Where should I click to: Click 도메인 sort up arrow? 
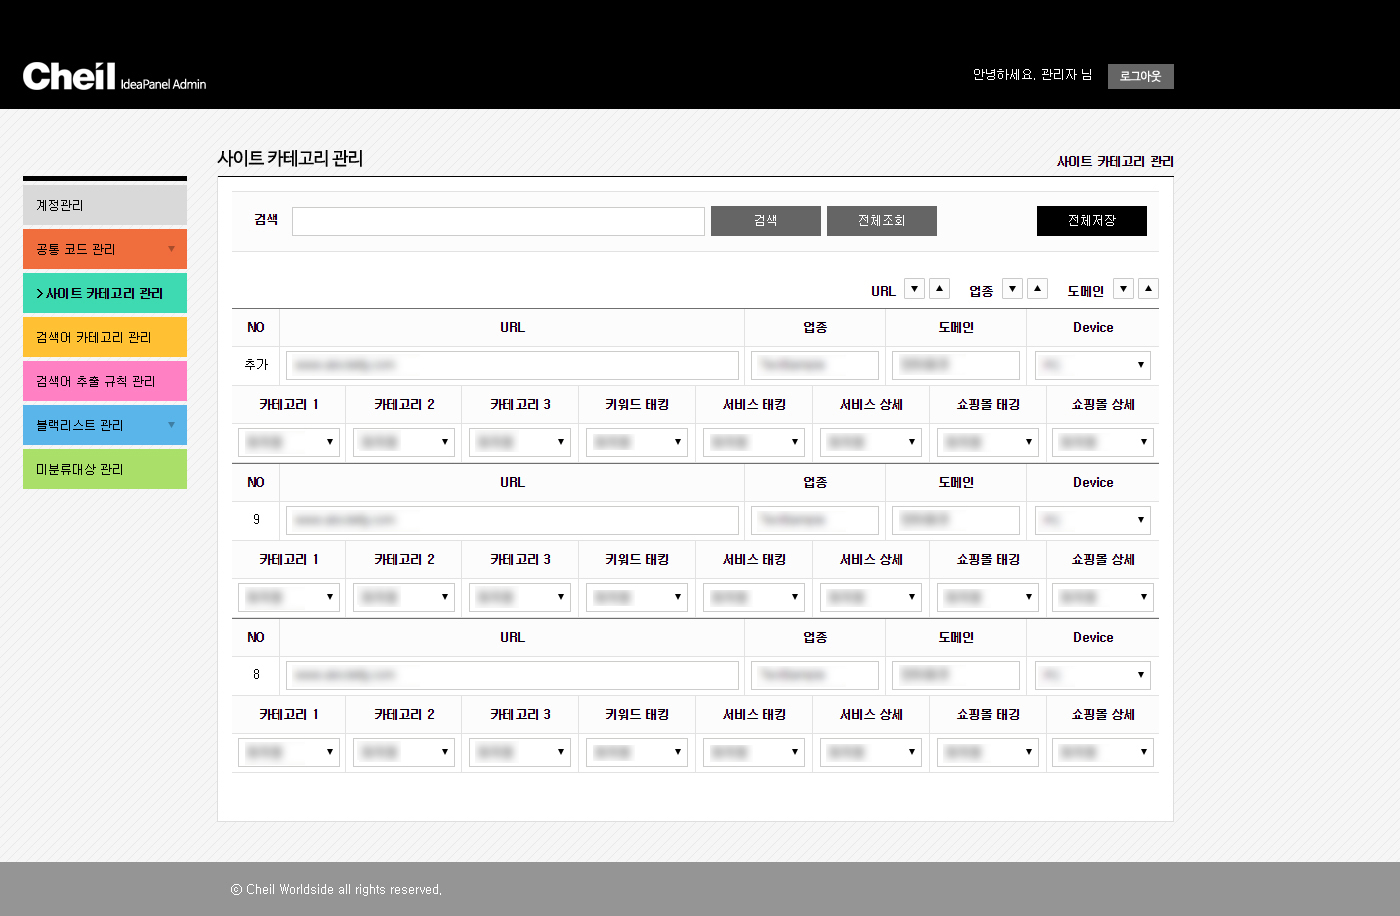pos(1148,289)
